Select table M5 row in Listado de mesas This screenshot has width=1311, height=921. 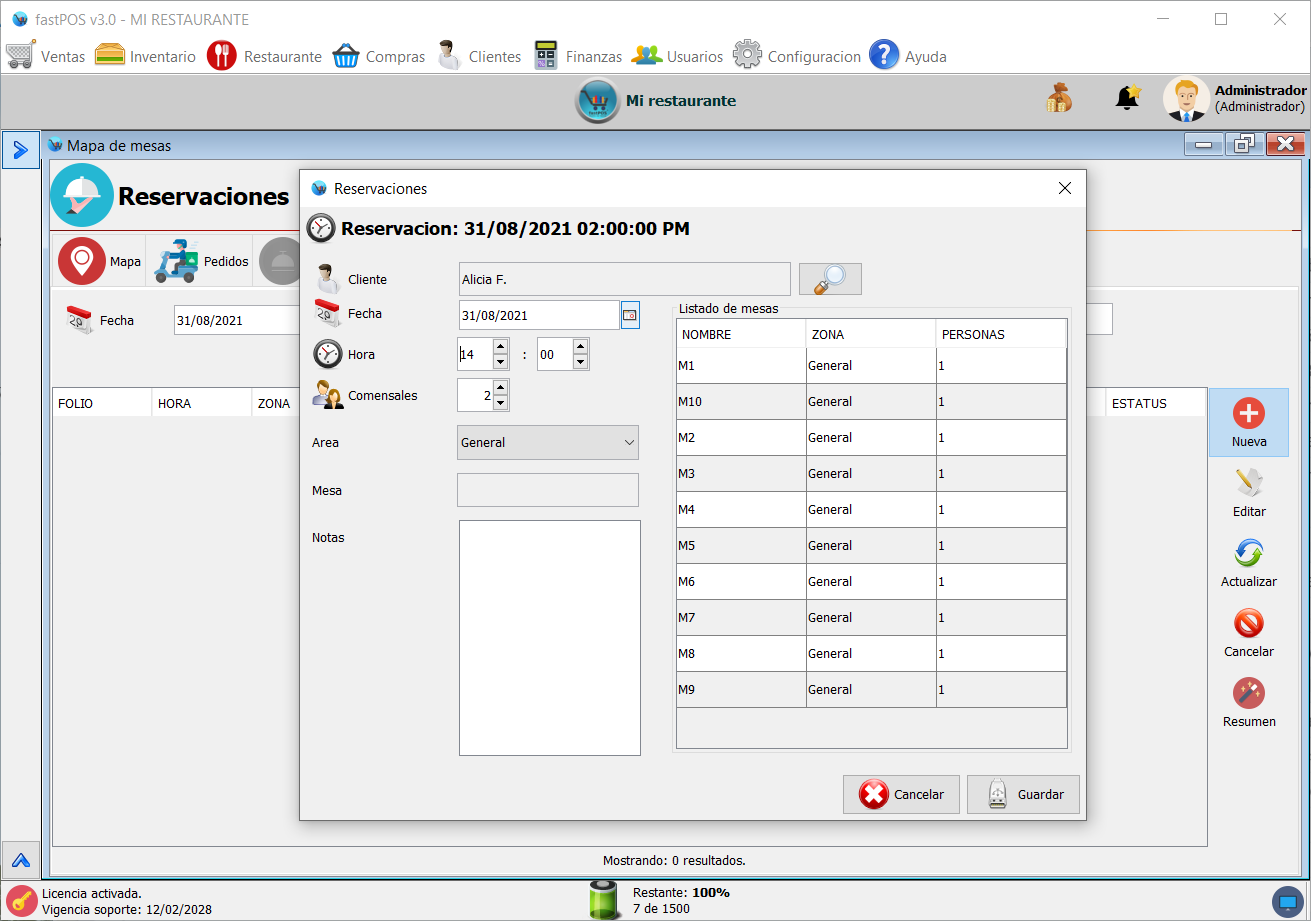[740, 546]
